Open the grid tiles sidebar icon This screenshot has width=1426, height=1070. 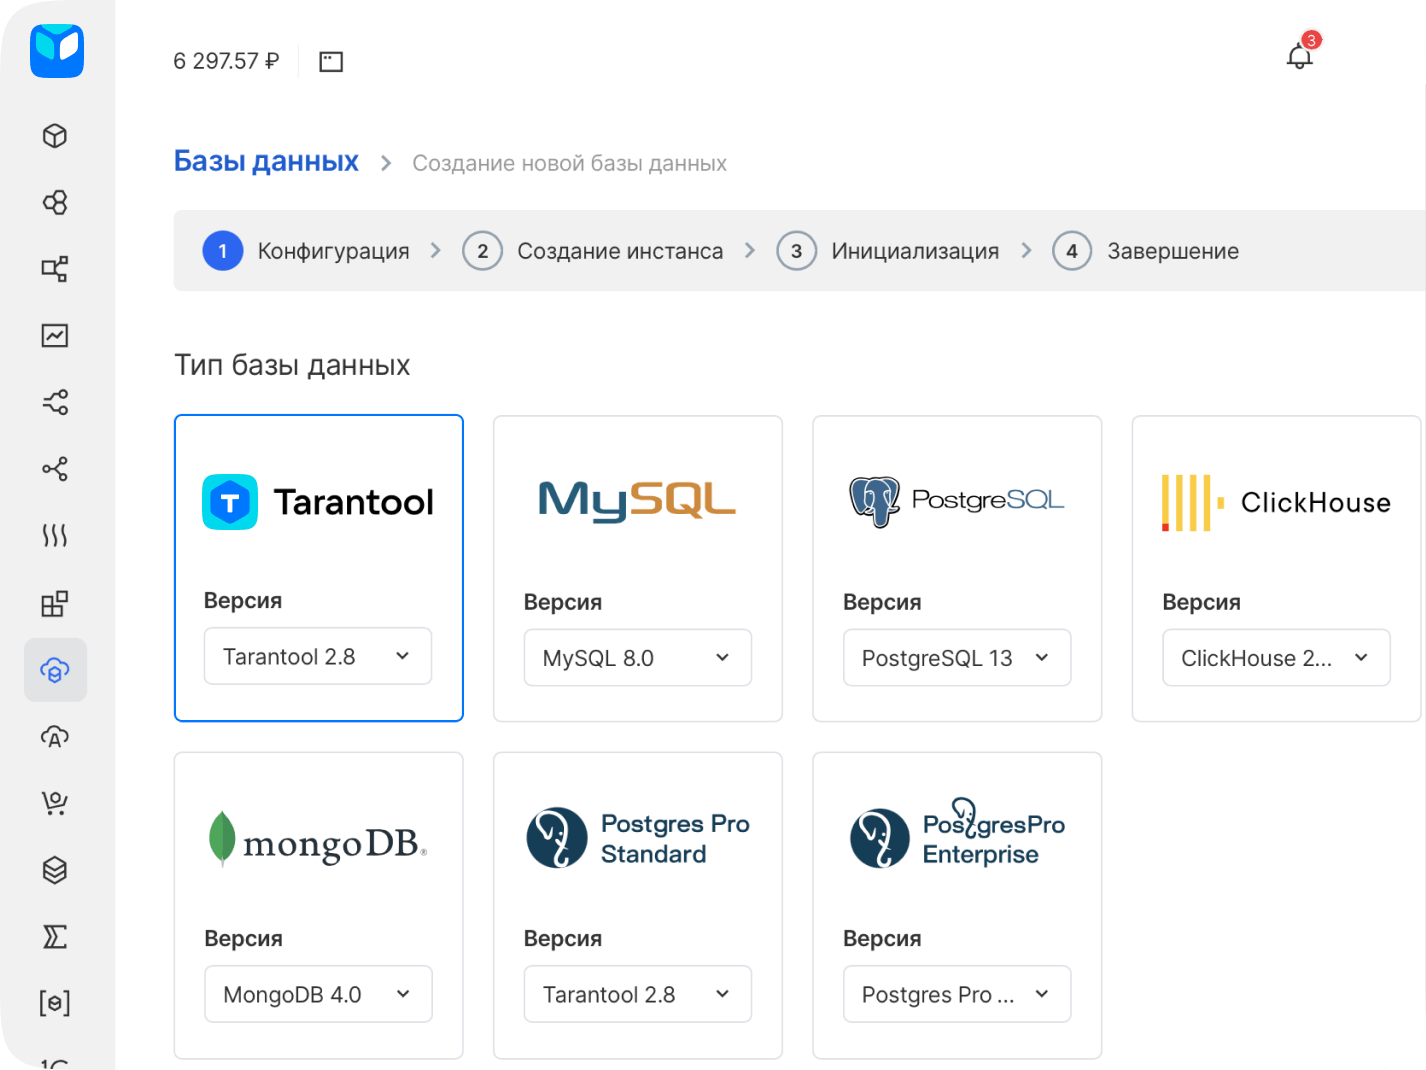pyautogui.click(x=55, y=603)
